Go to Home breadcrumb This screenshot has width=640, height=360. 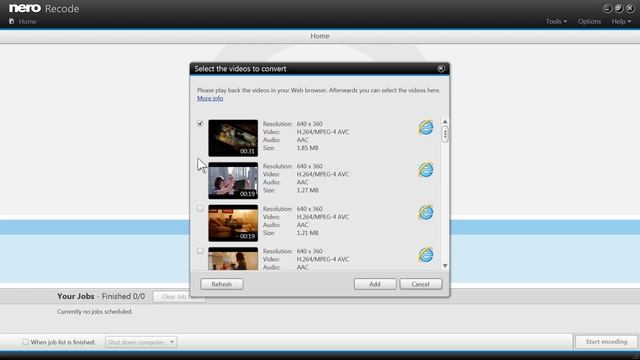27,21
